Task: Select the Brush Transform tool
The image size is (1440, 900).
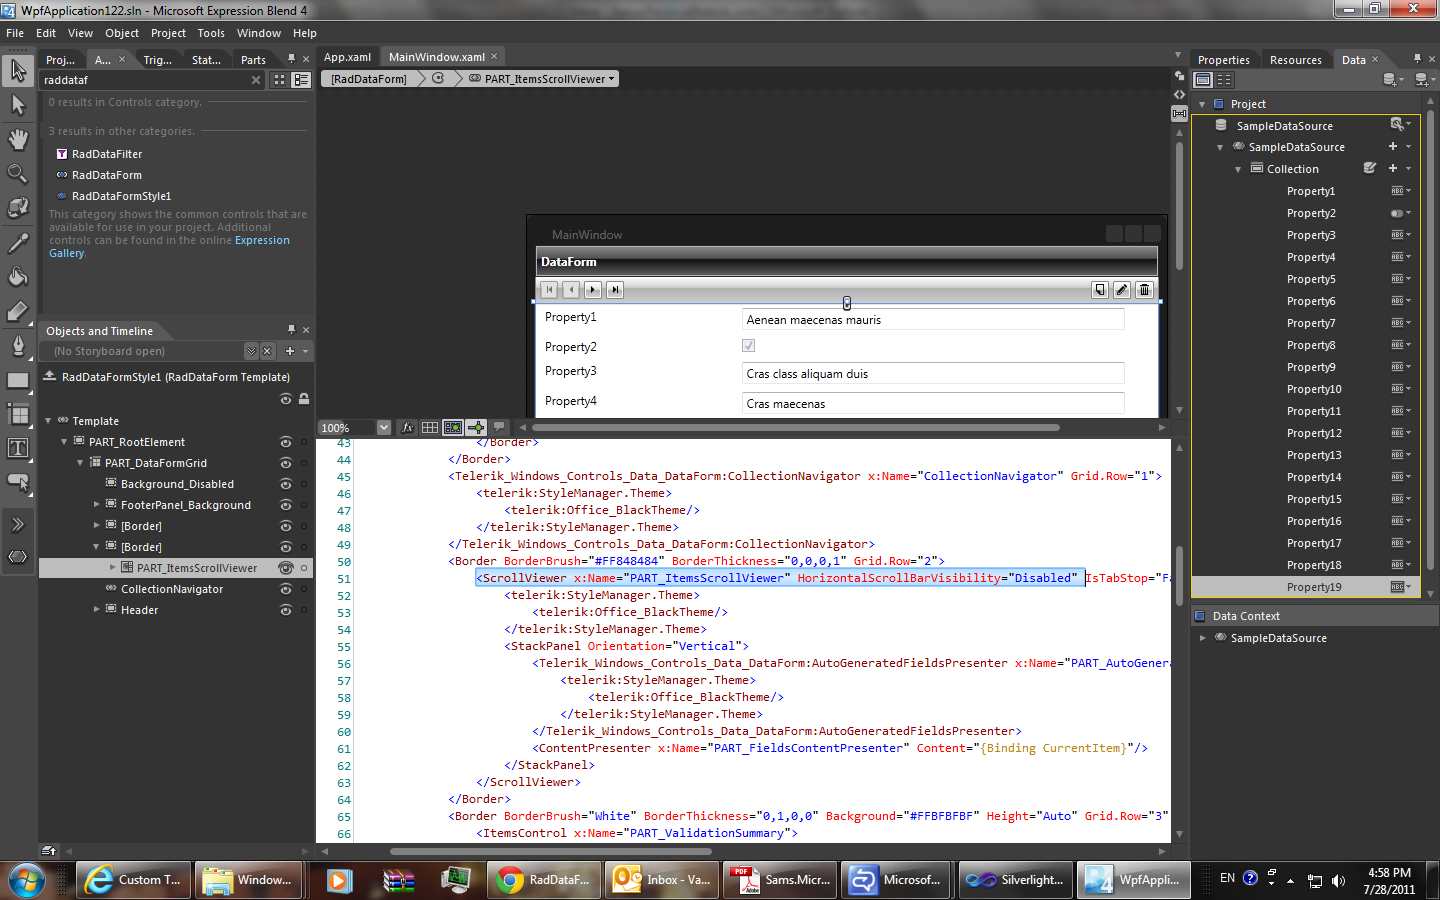Action: pos(18,311)
